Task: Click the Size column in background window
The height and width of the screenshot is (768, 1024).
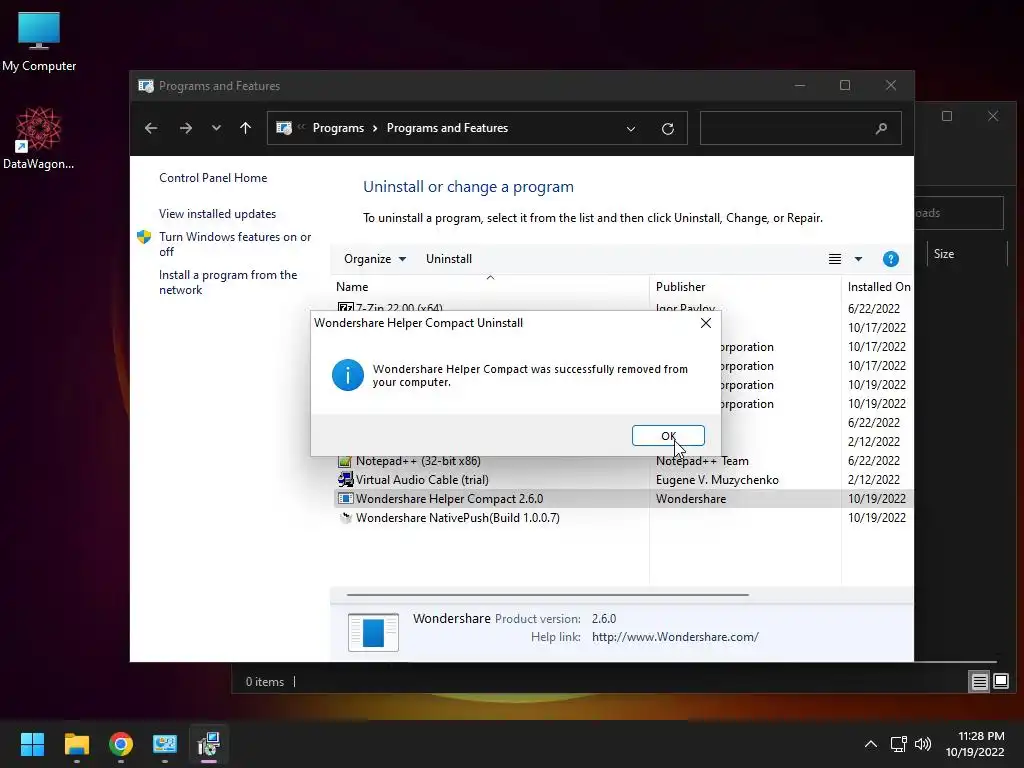Action: [x=944, y=254]
